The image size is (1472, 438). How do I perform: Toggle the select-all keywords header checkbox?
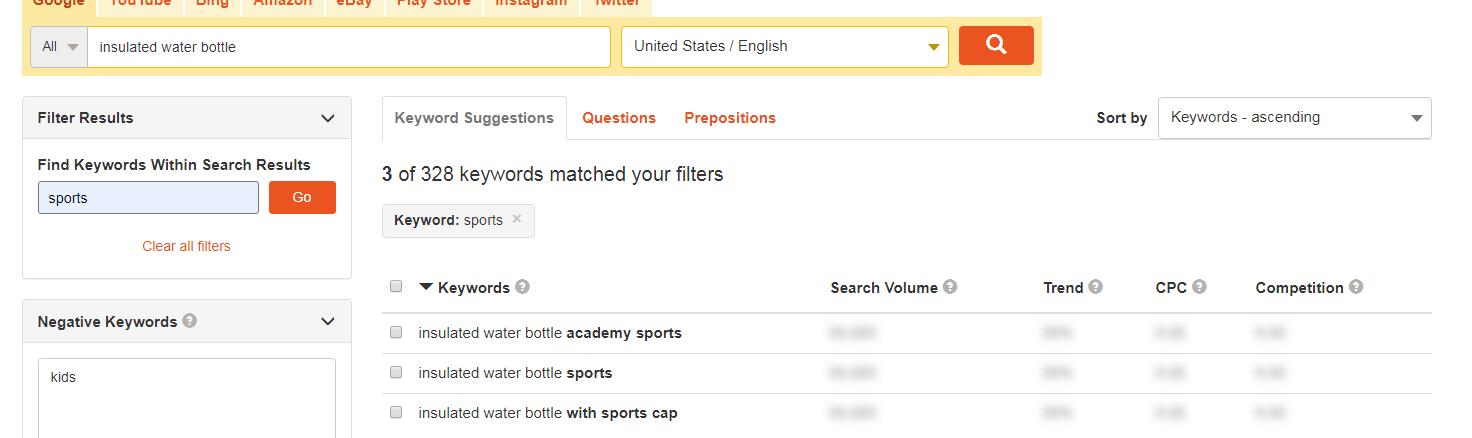point(396,286)
